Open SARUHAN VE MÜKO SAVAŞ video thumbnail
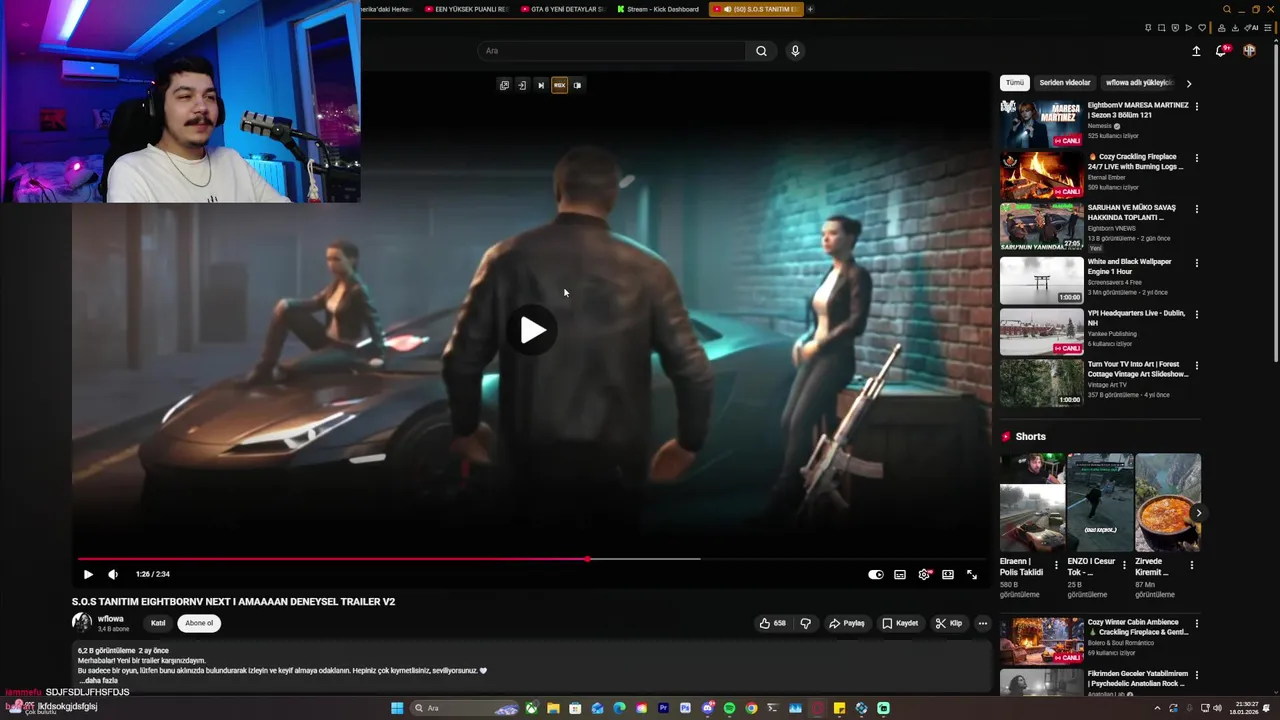 tap(1042, 227)
